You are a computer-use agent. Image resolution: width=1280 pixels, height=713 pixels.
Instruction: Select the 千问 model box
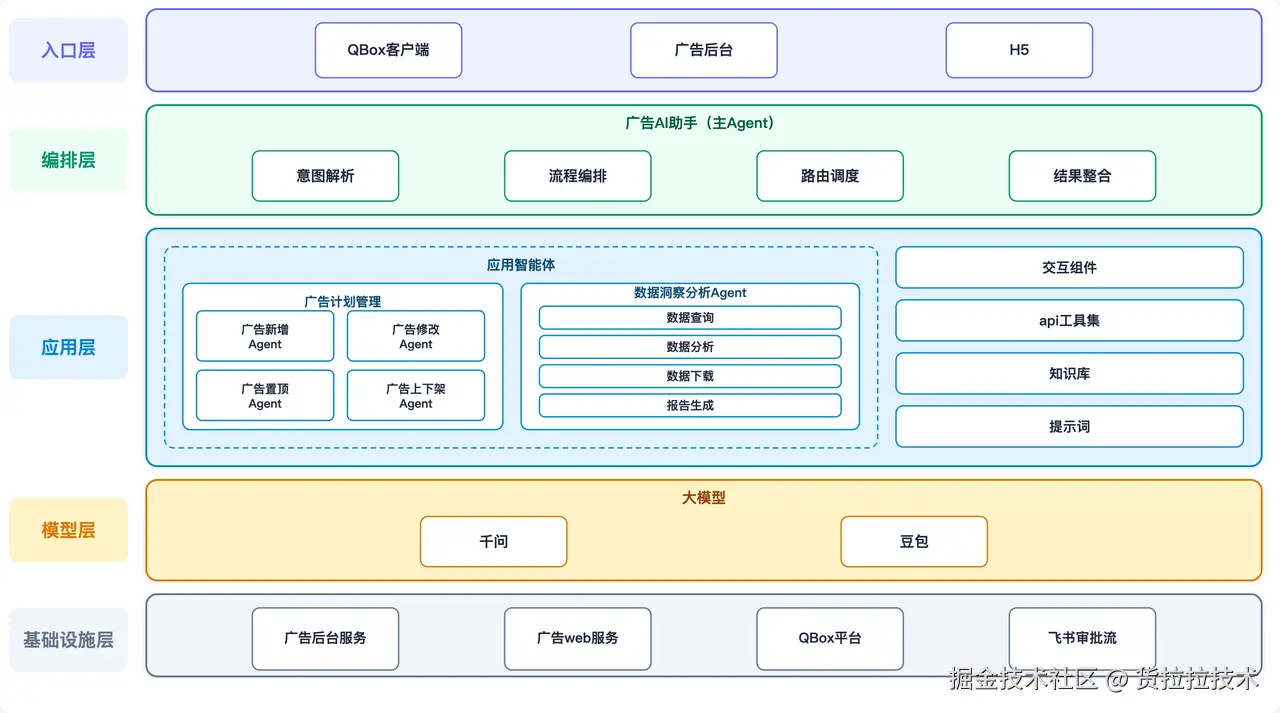(x=494, y=541)
